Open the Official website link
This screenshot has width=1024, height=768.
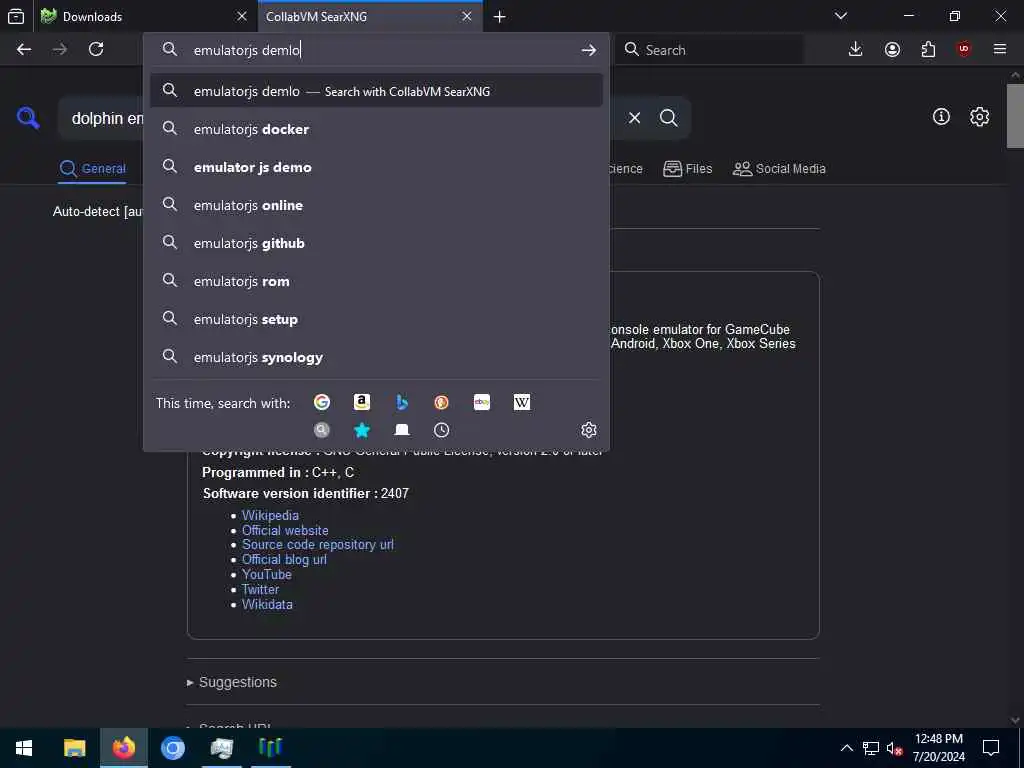(x=285, y=530)
